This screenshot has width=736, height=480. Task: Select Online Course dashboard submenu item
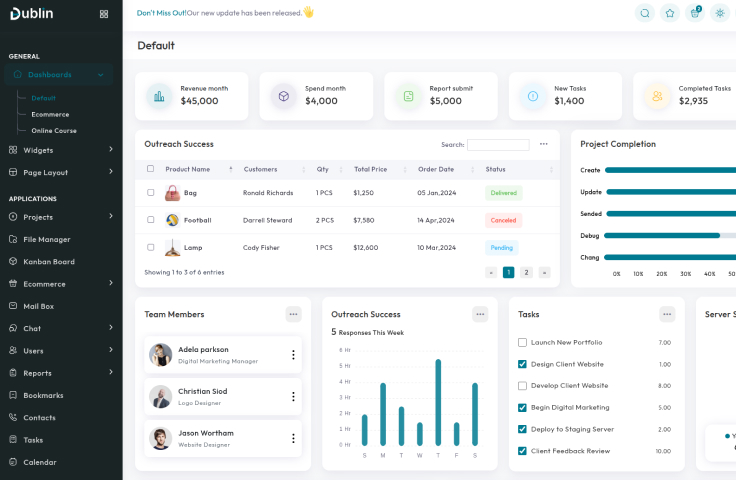point(53,131)
